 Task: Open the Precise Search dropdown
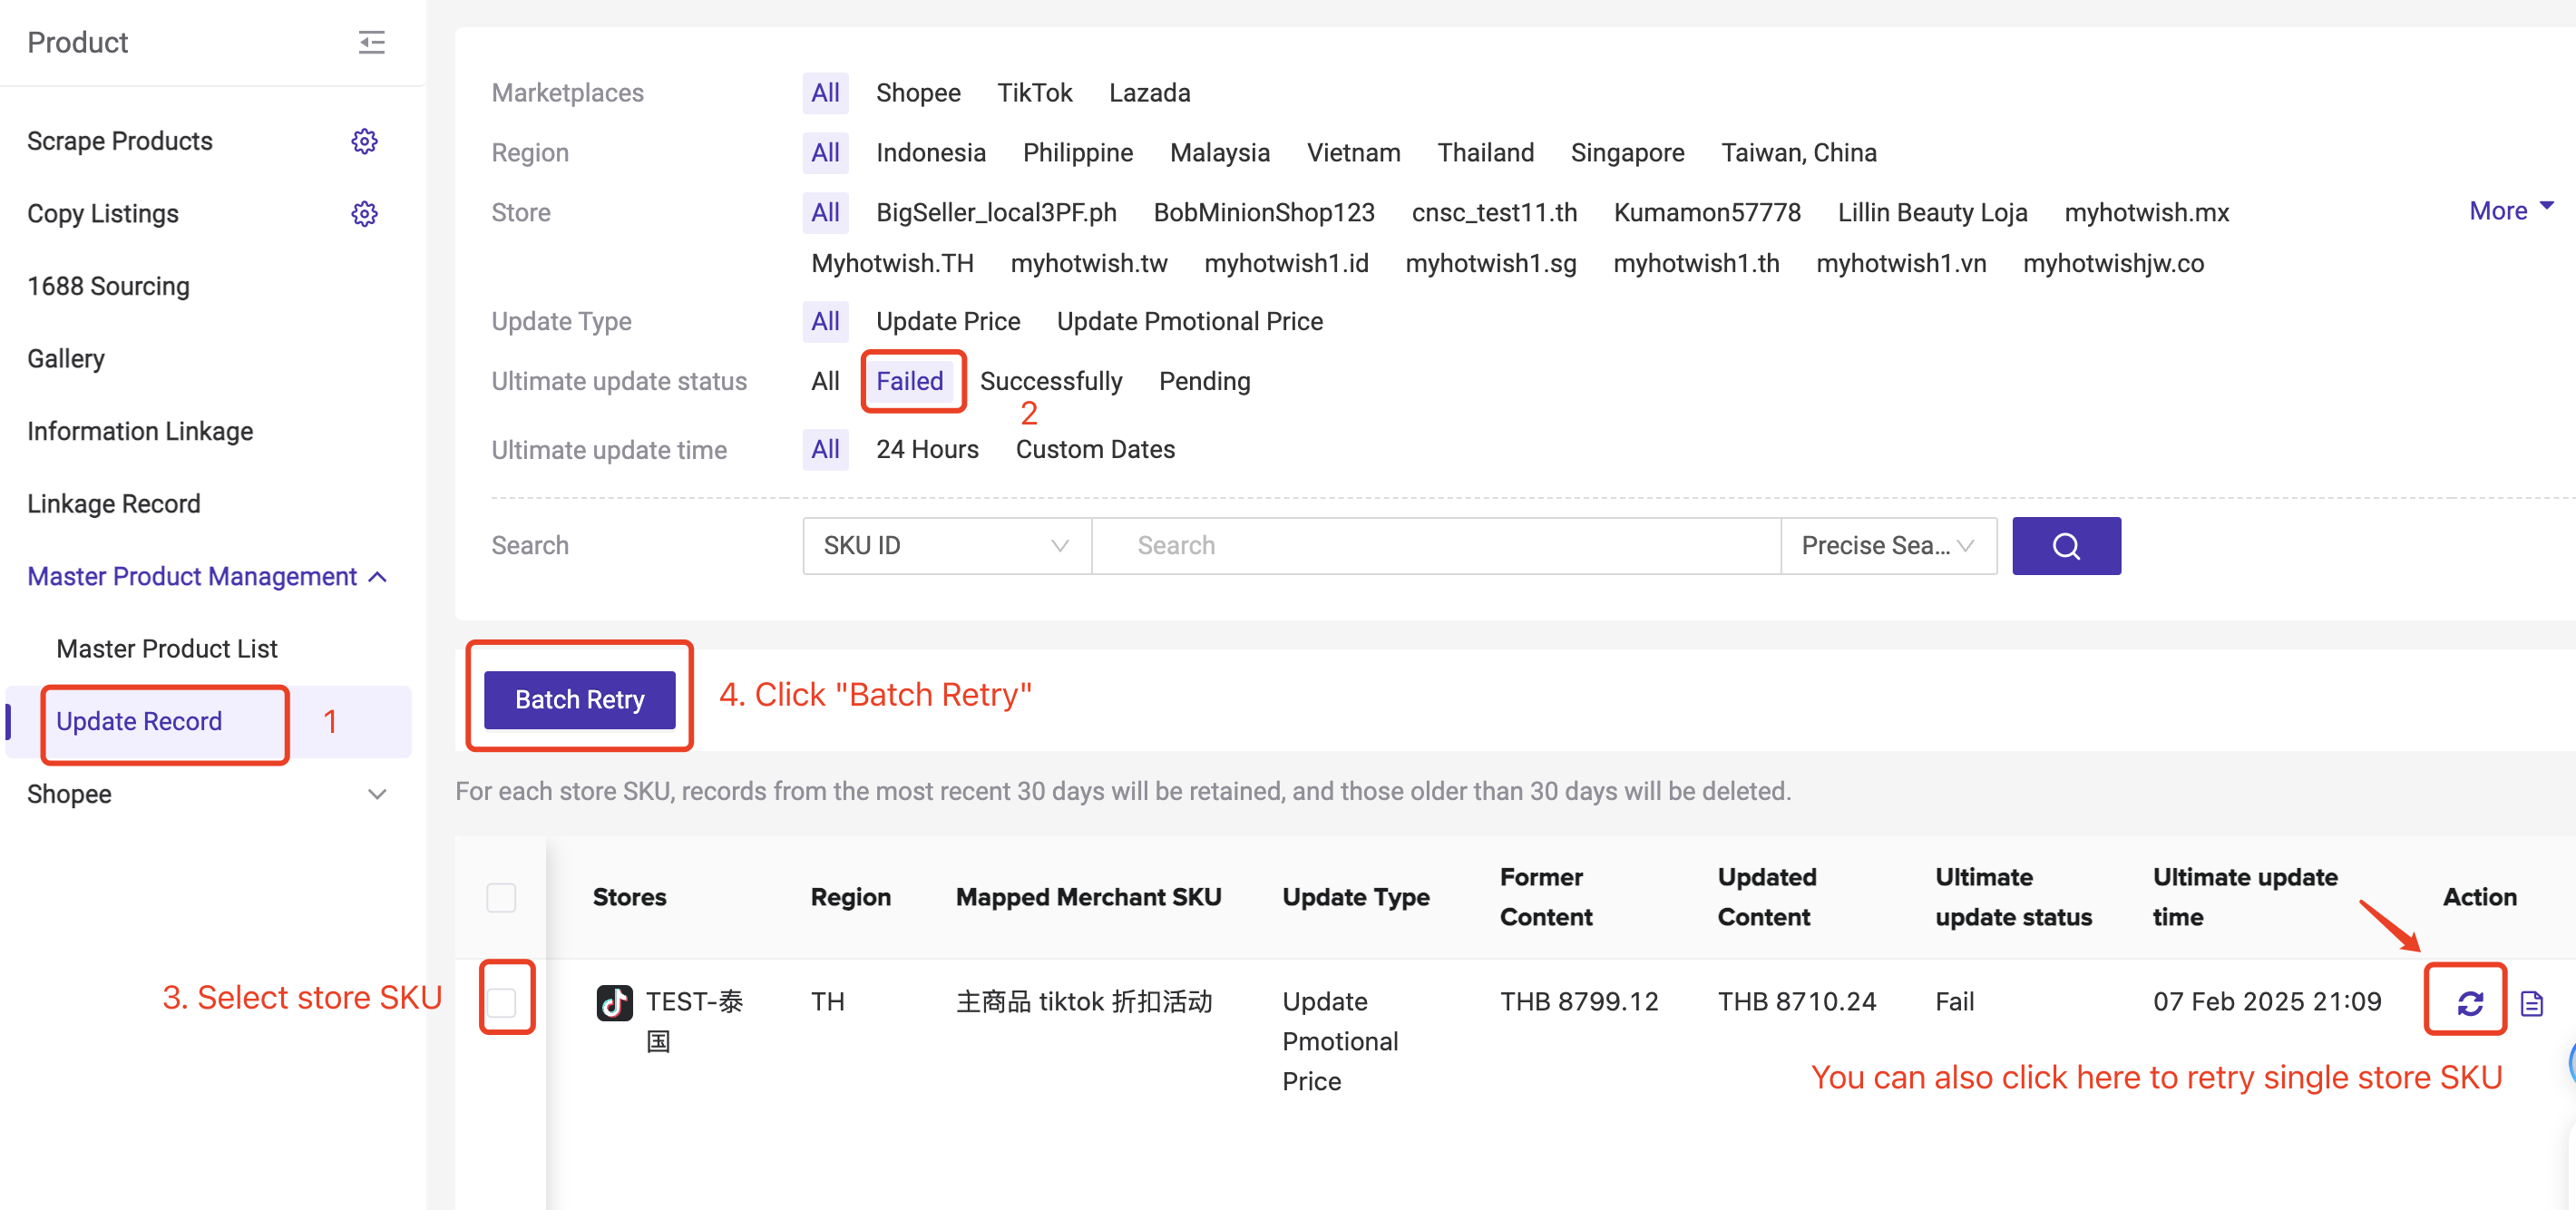[1888, 546]
